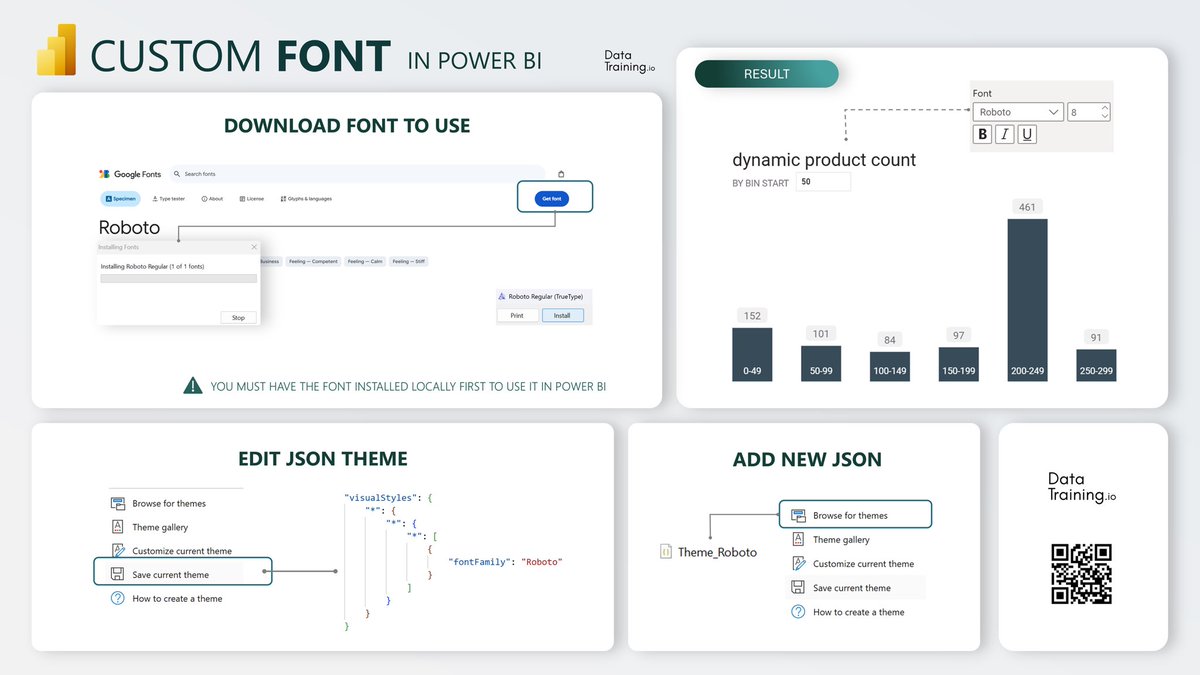Click Save current theme floppy icon in Add New JSON panel
The width and height of the screenshot is (1200, 675).
point(798,587)
